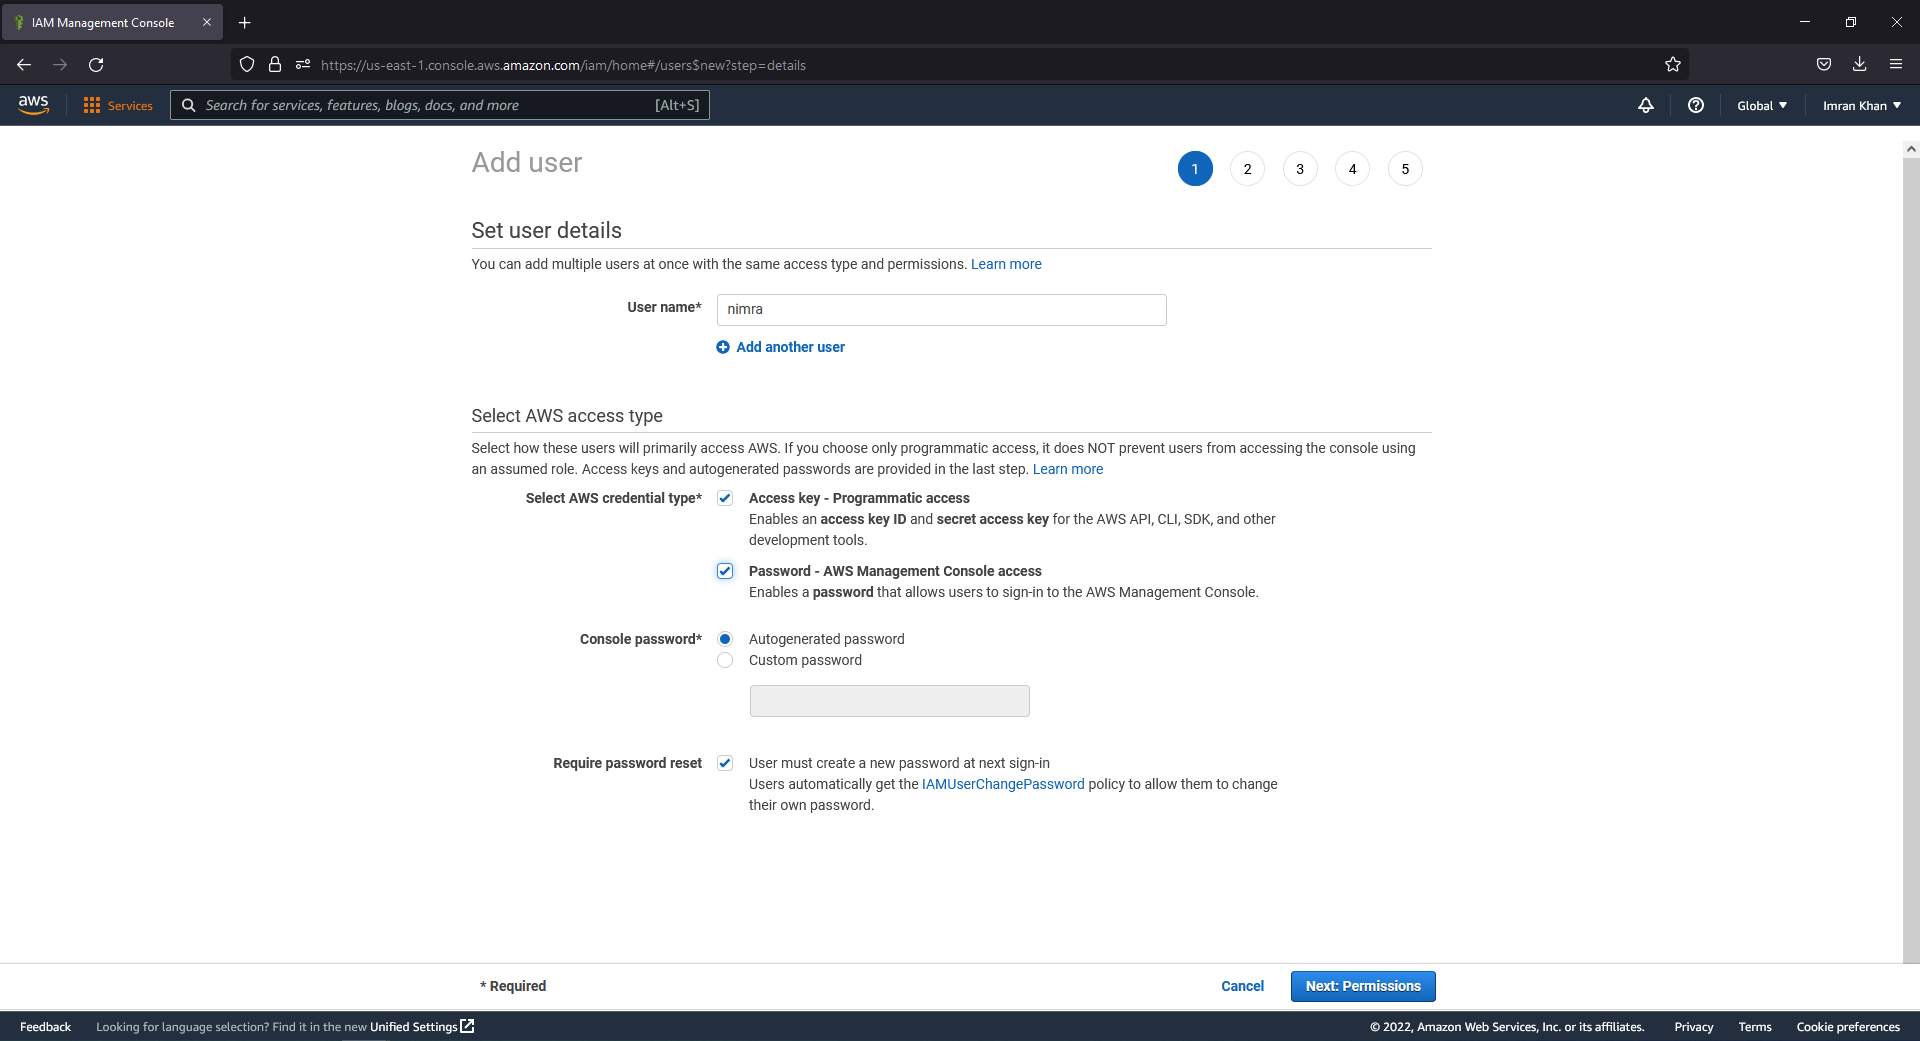
Task: Click the AWS logo to go home
Action: point(33,105)
